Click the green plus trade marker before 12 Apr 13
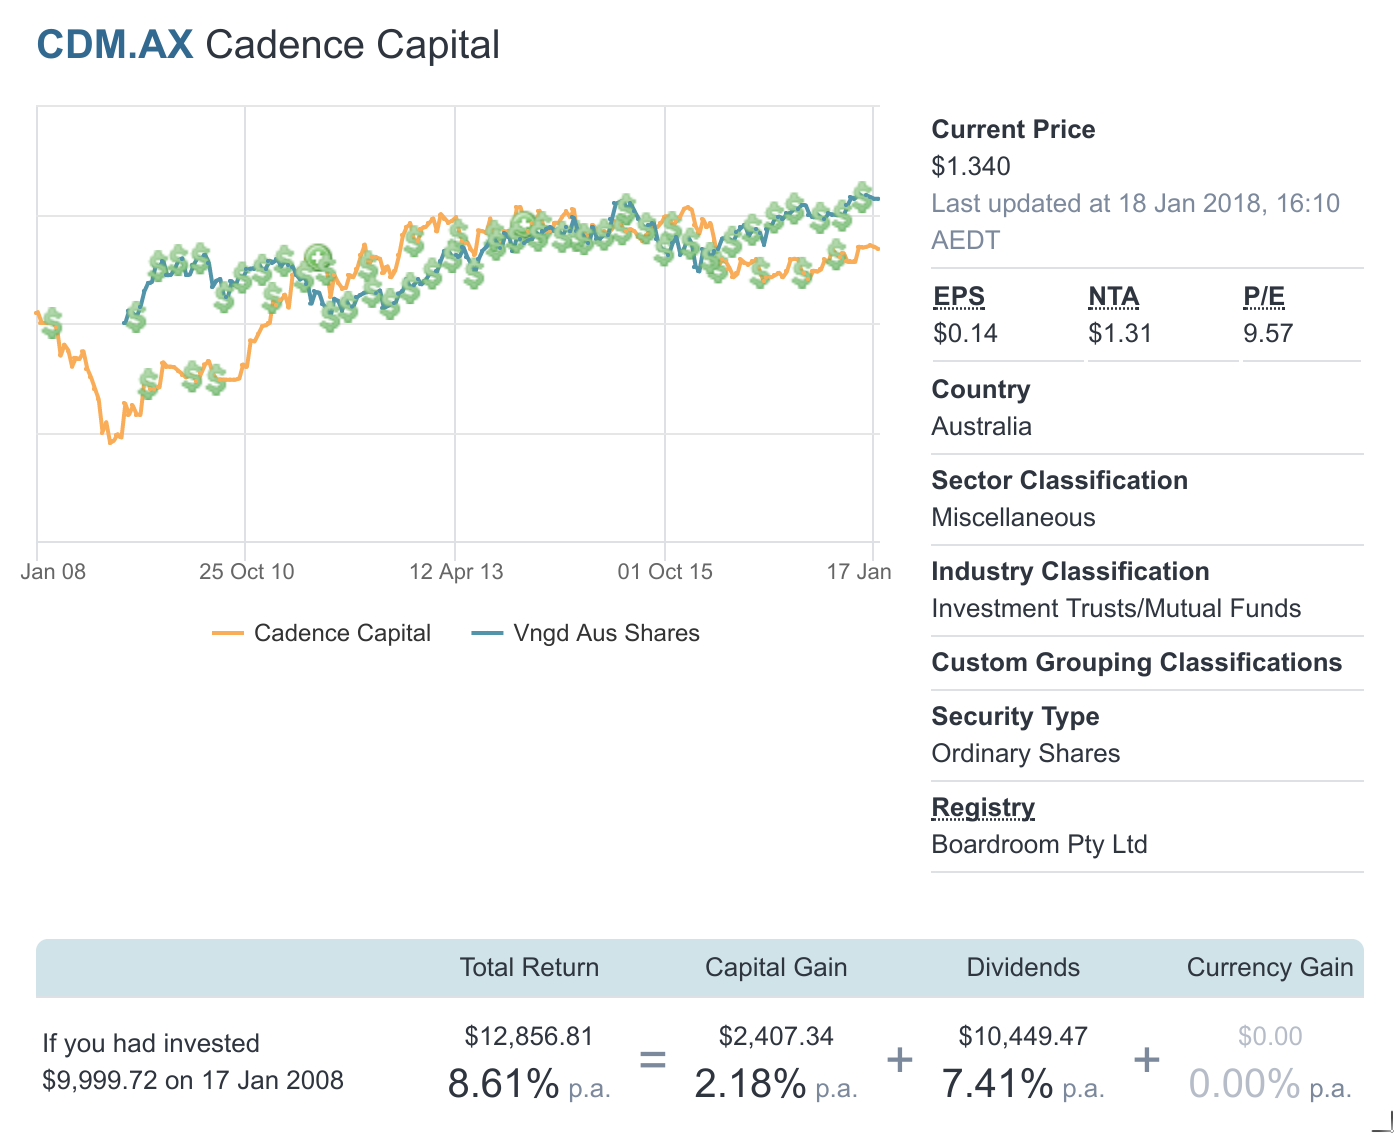The width and height of the screenshot is (1394, 1133). [x=318, y=259]
